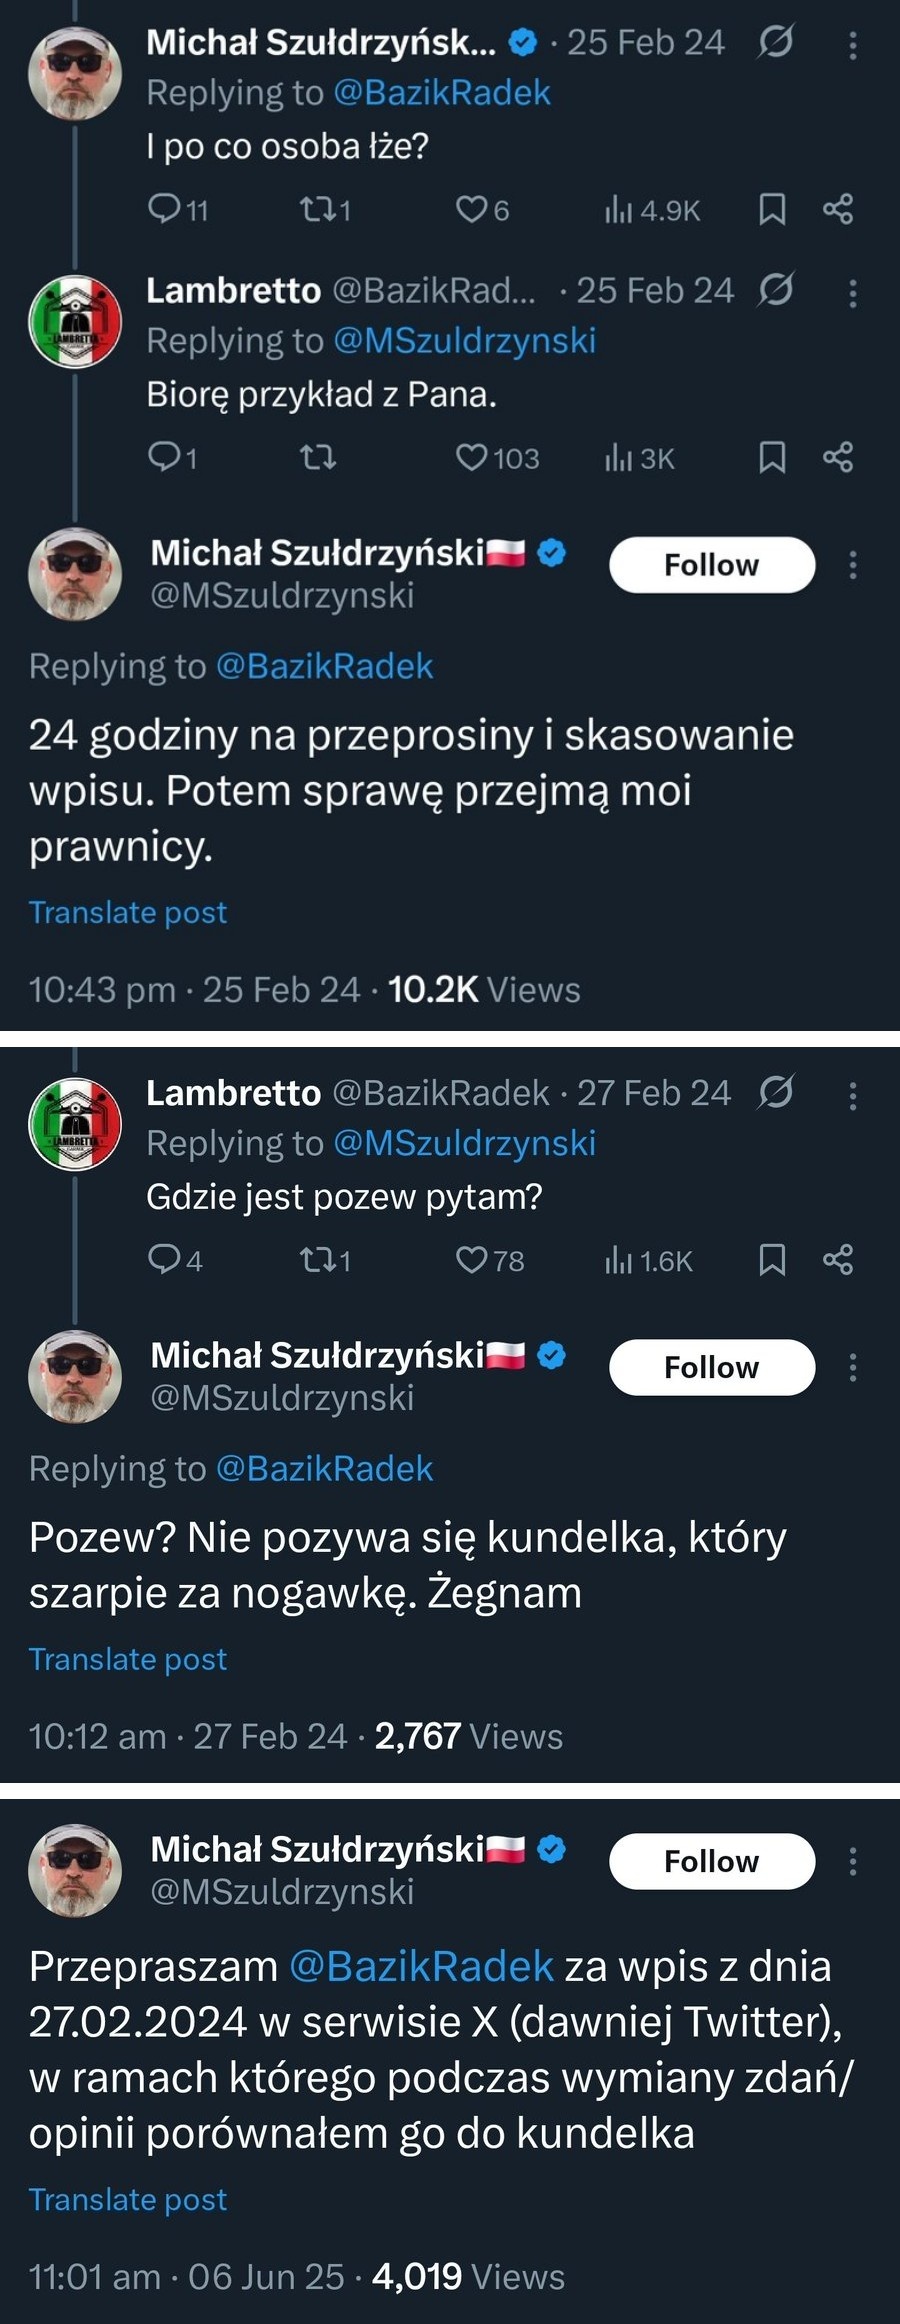Share the "Biorę przykład z Pana" post
This screenshot has height=2324, width=900.
point(838,458)
